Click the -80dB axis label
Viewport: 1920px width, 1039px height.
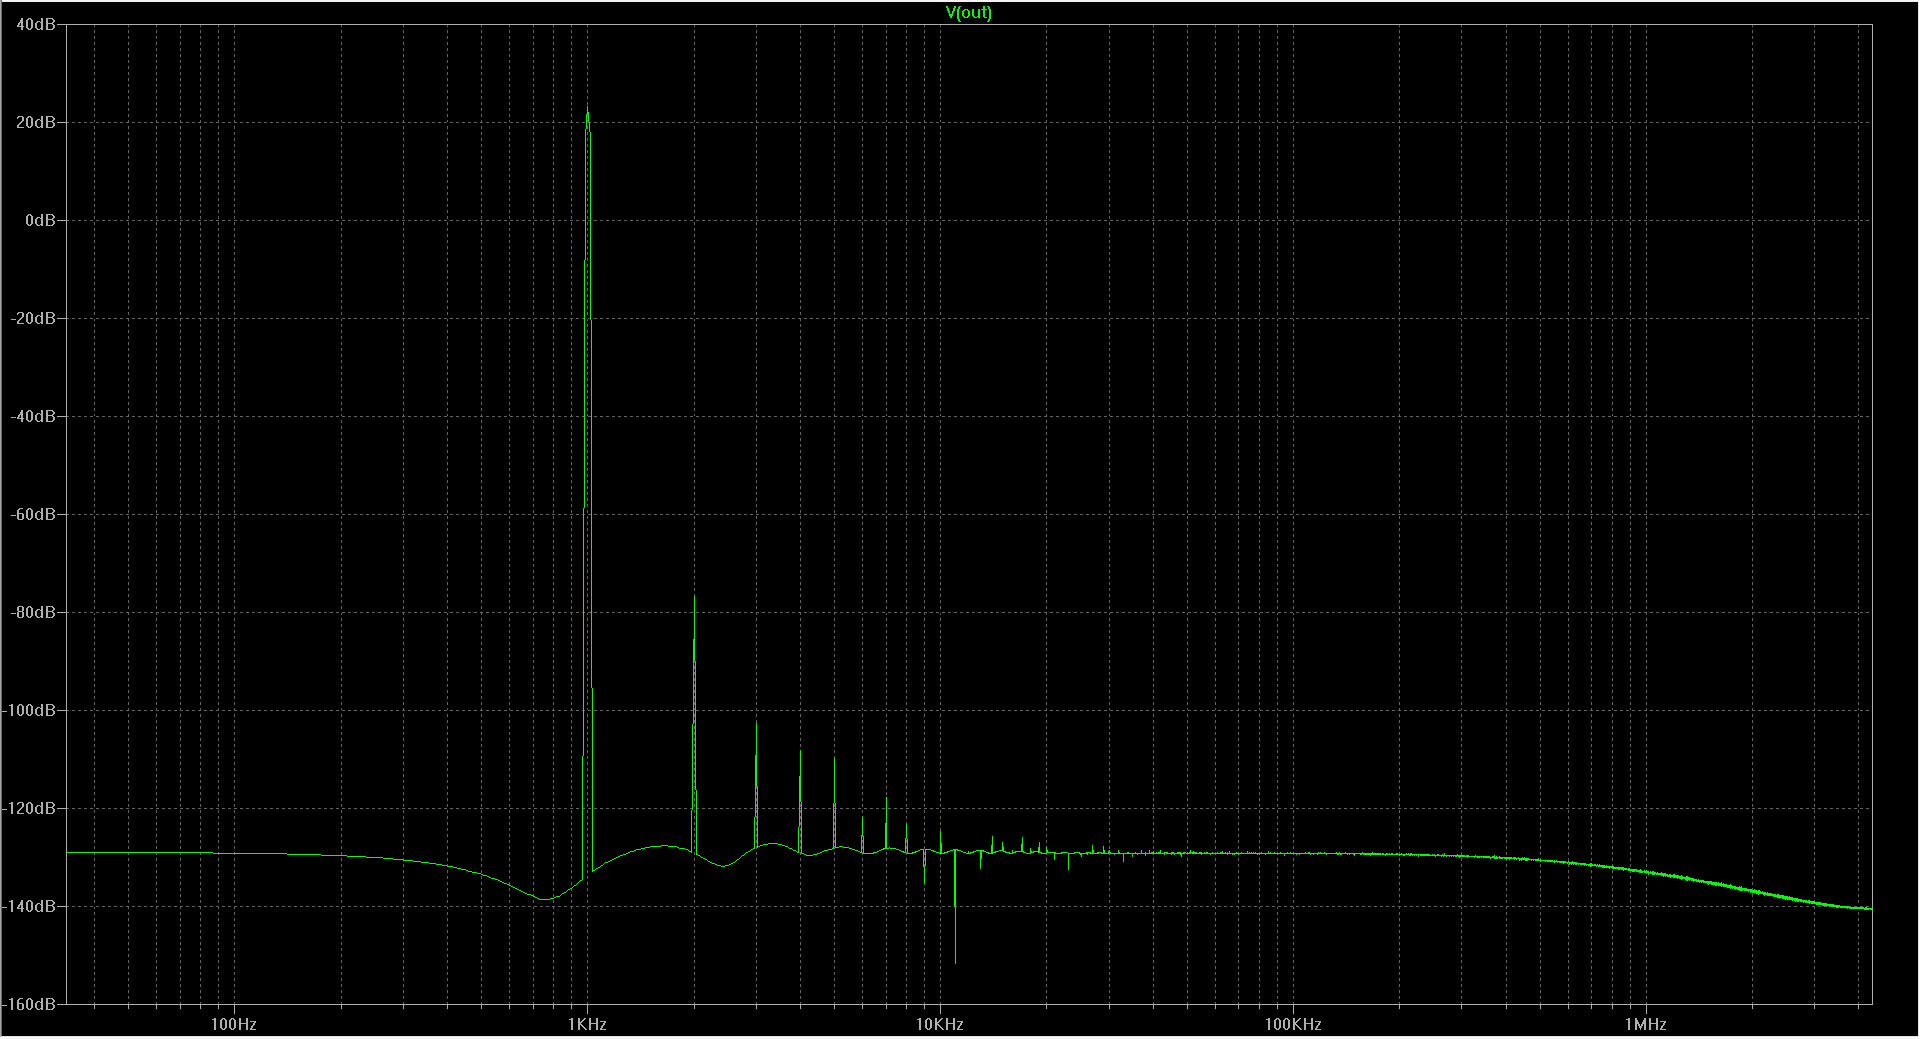(33, 612)
